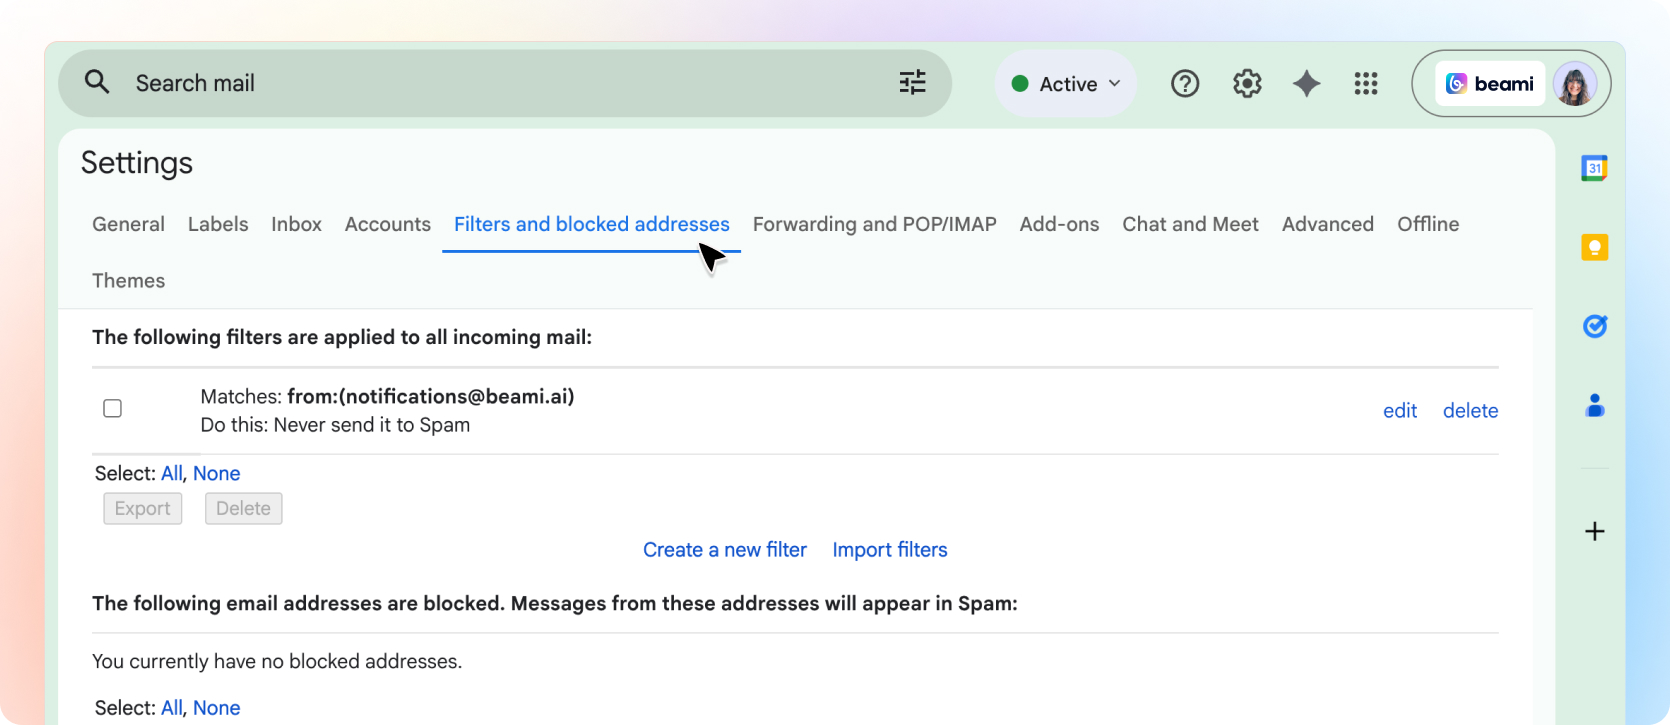Click the Import filters link
1670x725 pixels.
point(889,550)
